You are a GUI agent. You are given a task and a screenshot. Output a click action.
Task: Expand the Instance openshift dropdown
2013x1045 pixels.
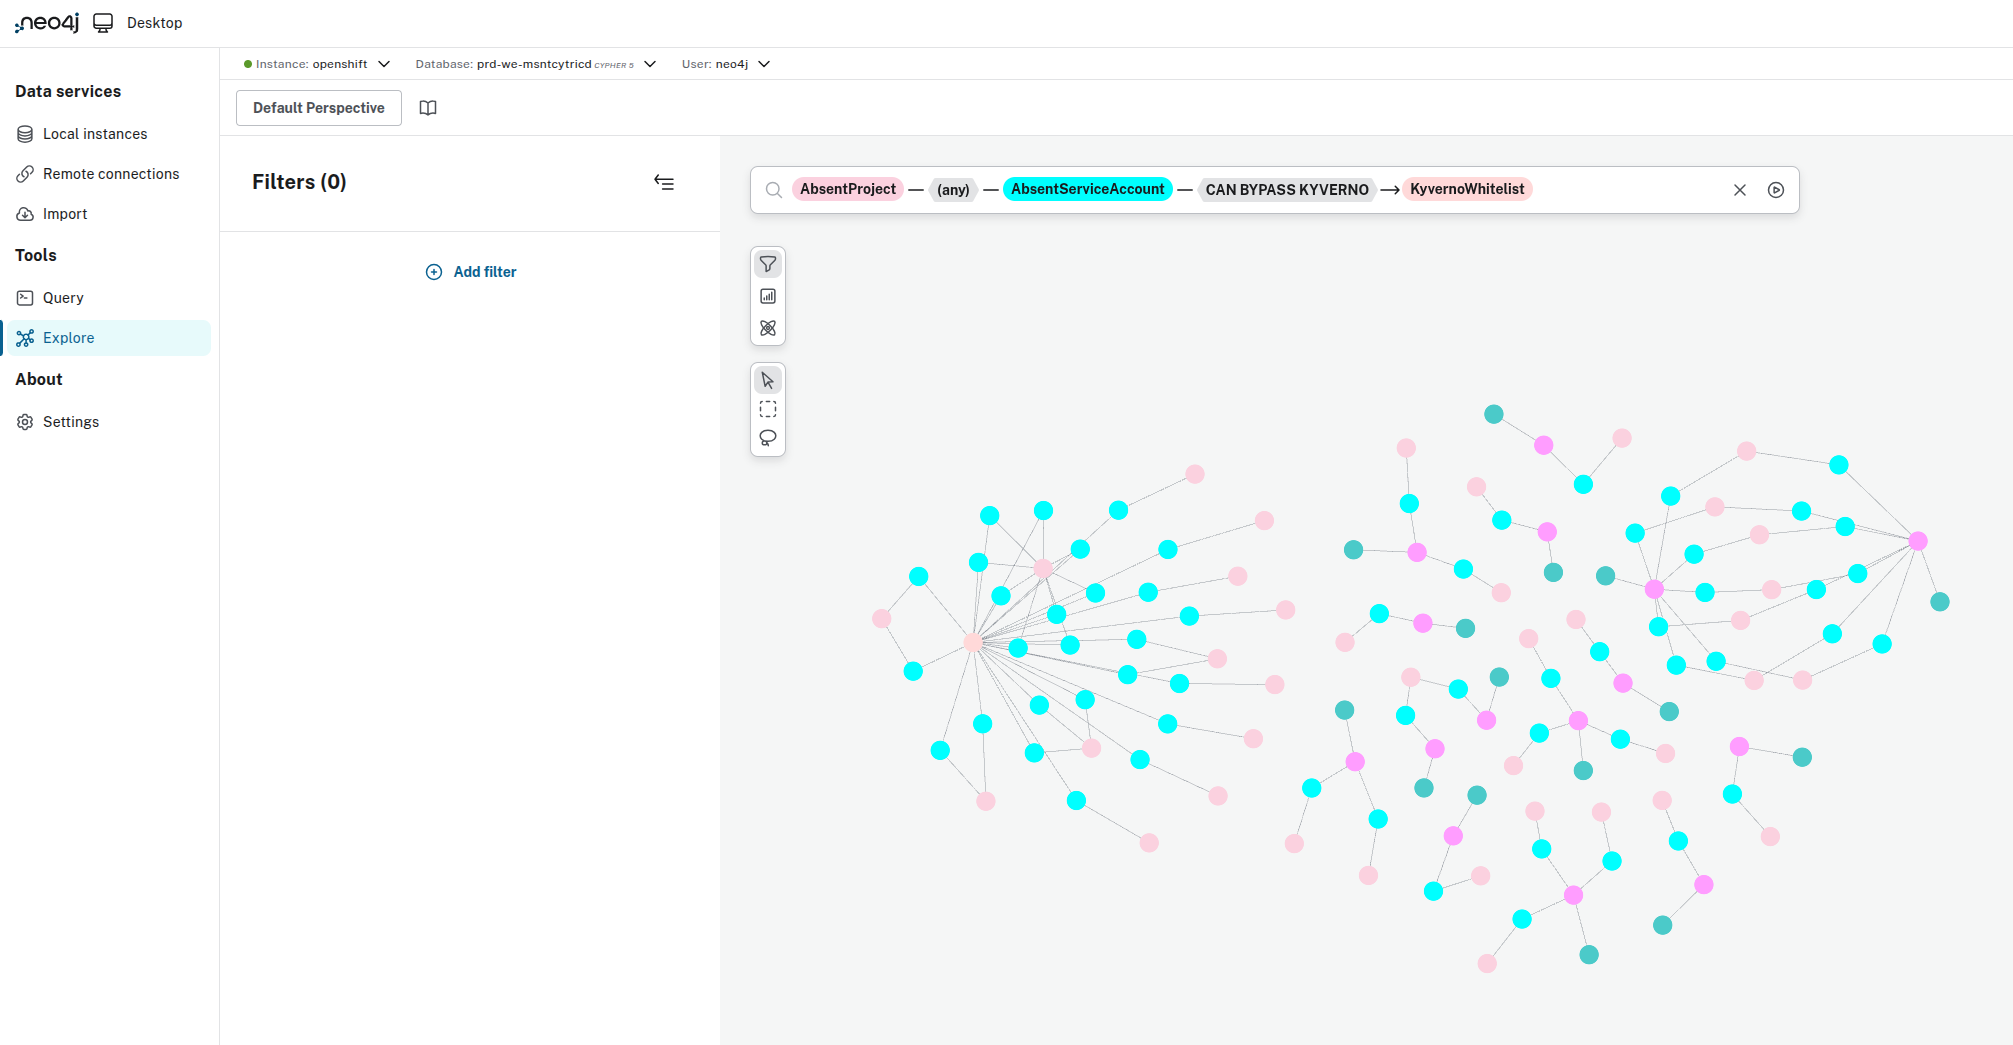384,64
